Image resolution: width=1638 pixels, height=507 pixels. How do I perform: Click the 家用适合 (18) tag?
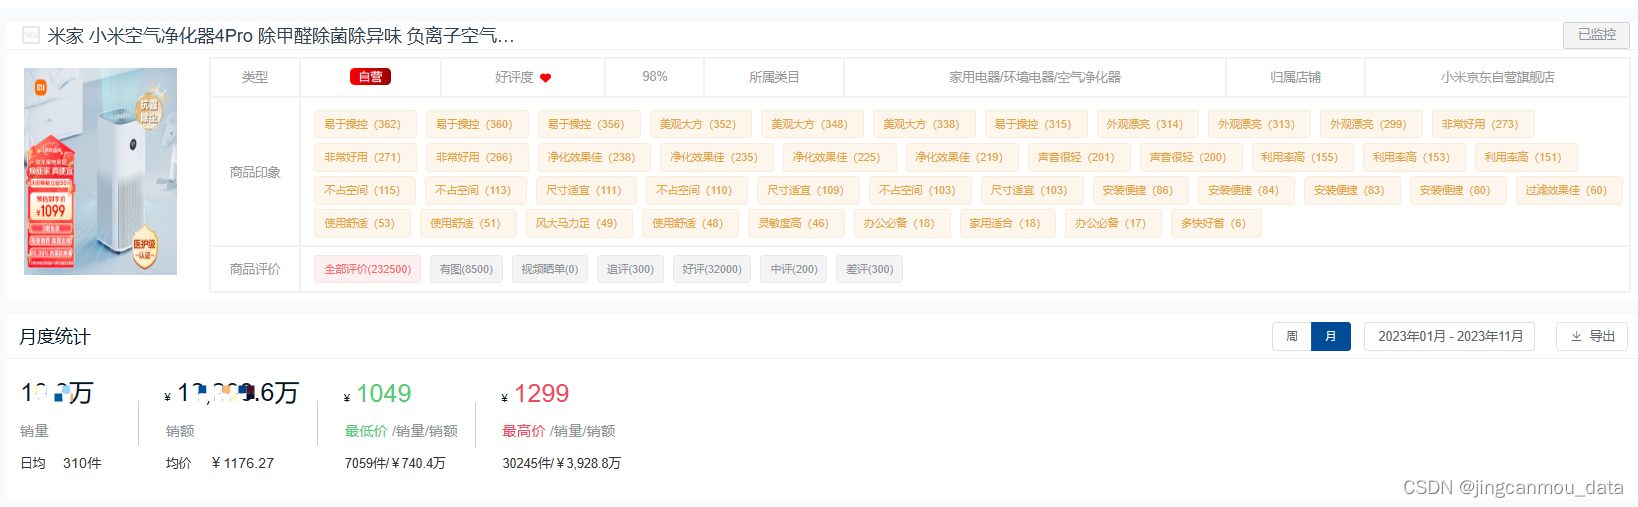pyautogui.click(x=1007, y=223)
